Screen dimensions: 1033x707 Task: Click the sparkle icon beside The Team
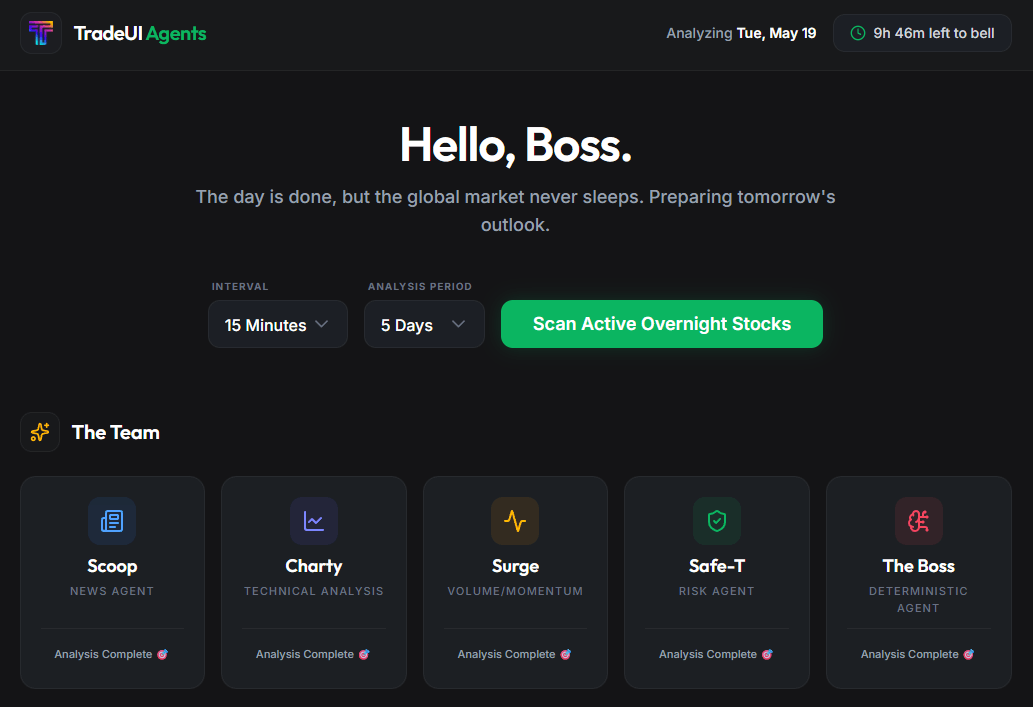click(40, 432)
